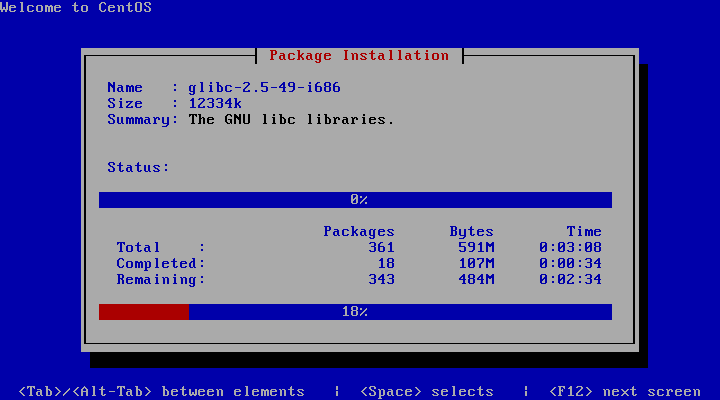Click total packages value 361
This screenshot has width=720, height=400.
click(381, 247)
